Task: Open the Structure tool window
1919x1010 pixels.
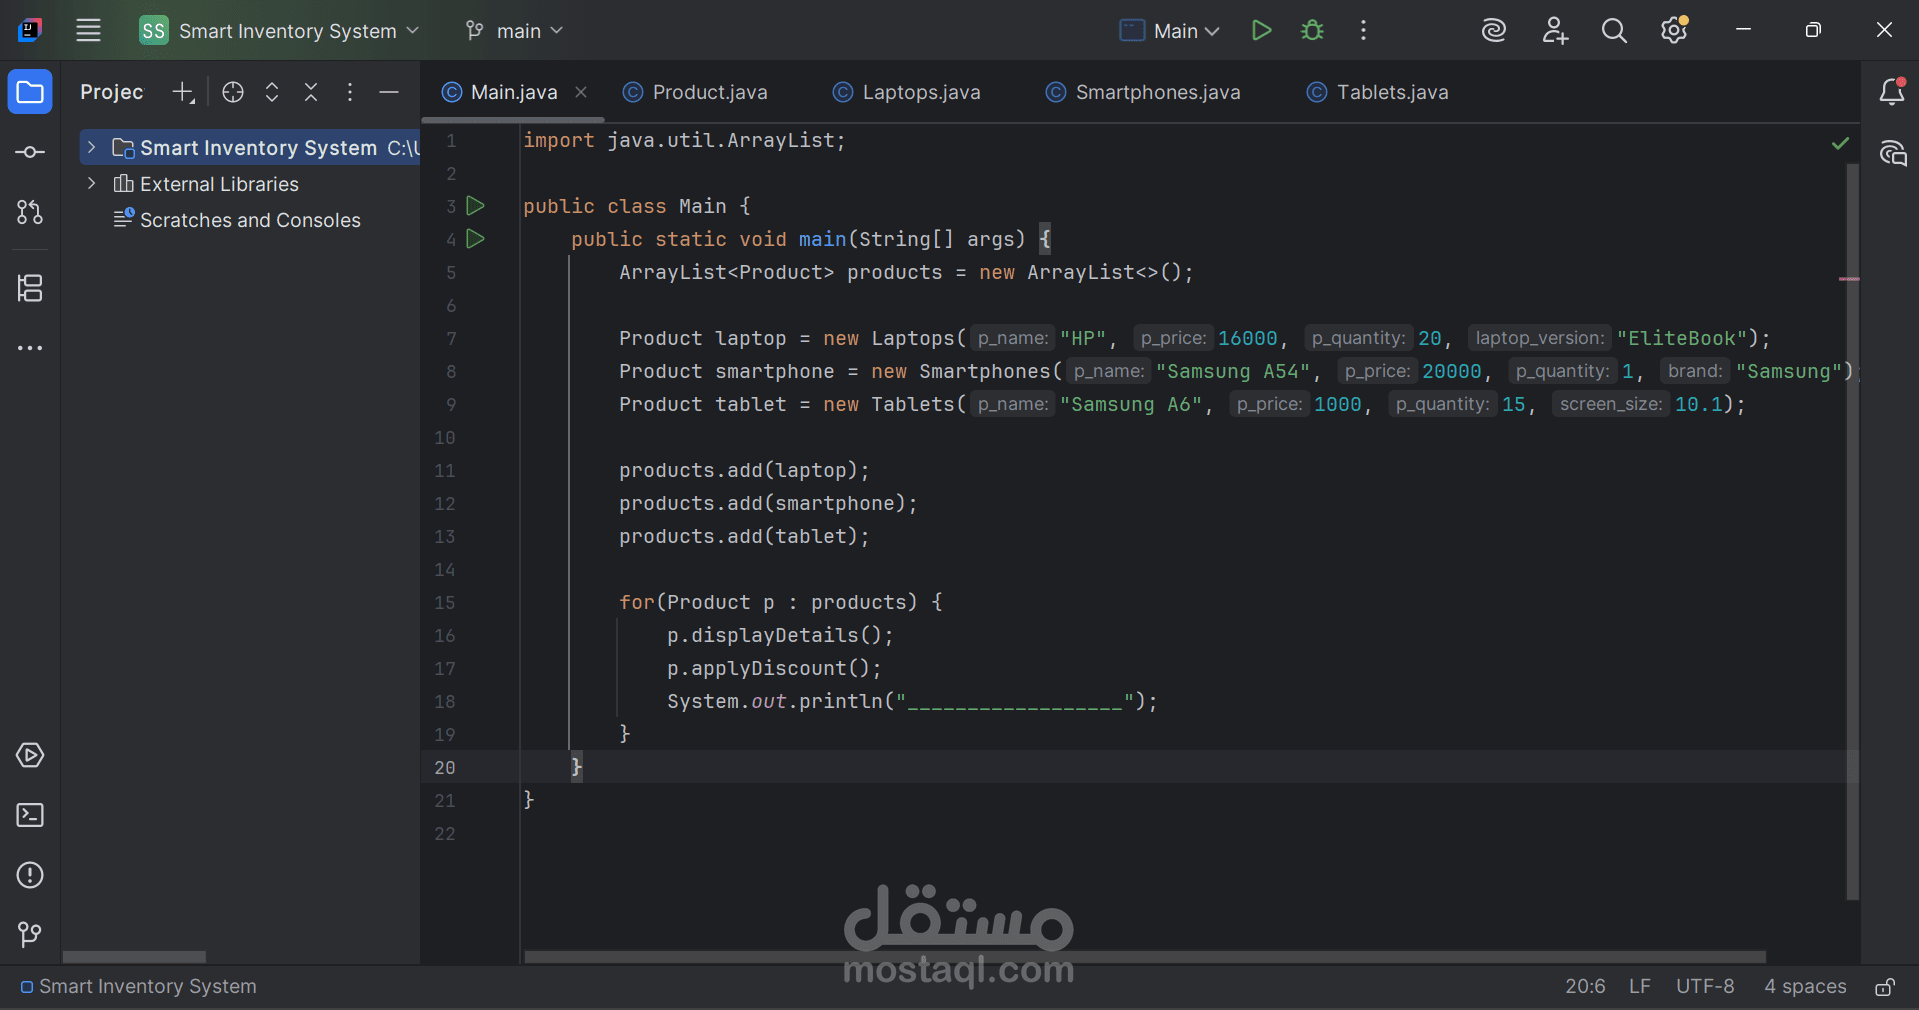Action: point(30,288)
